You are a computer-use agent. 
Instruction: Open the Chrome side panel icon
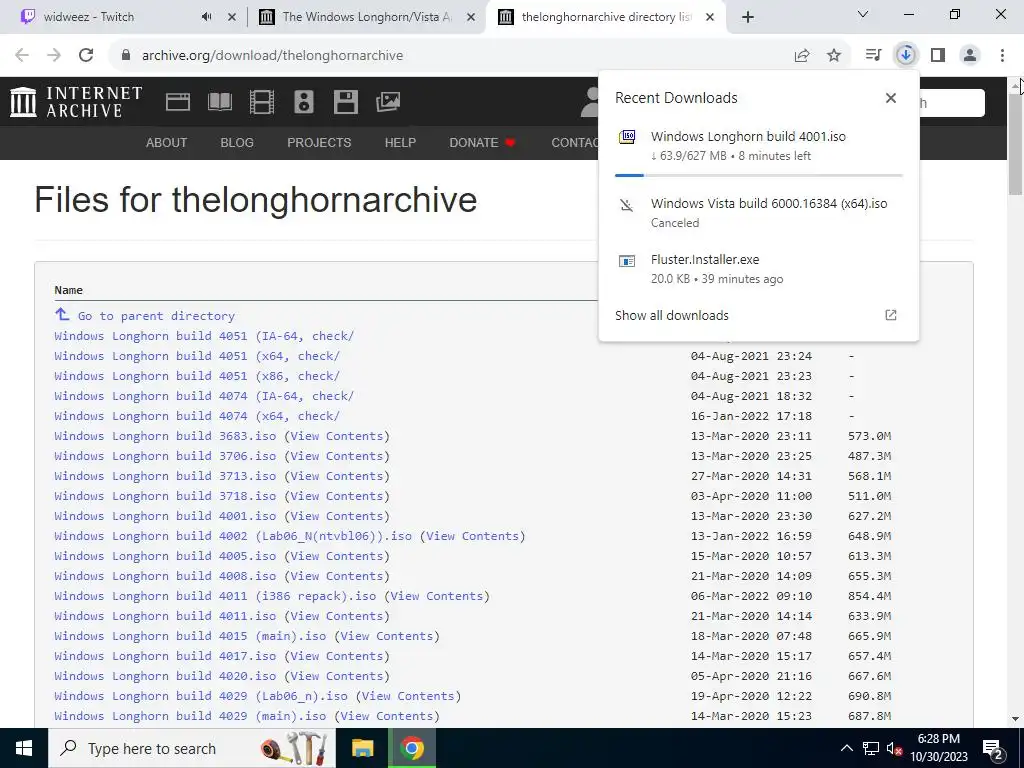938,56
